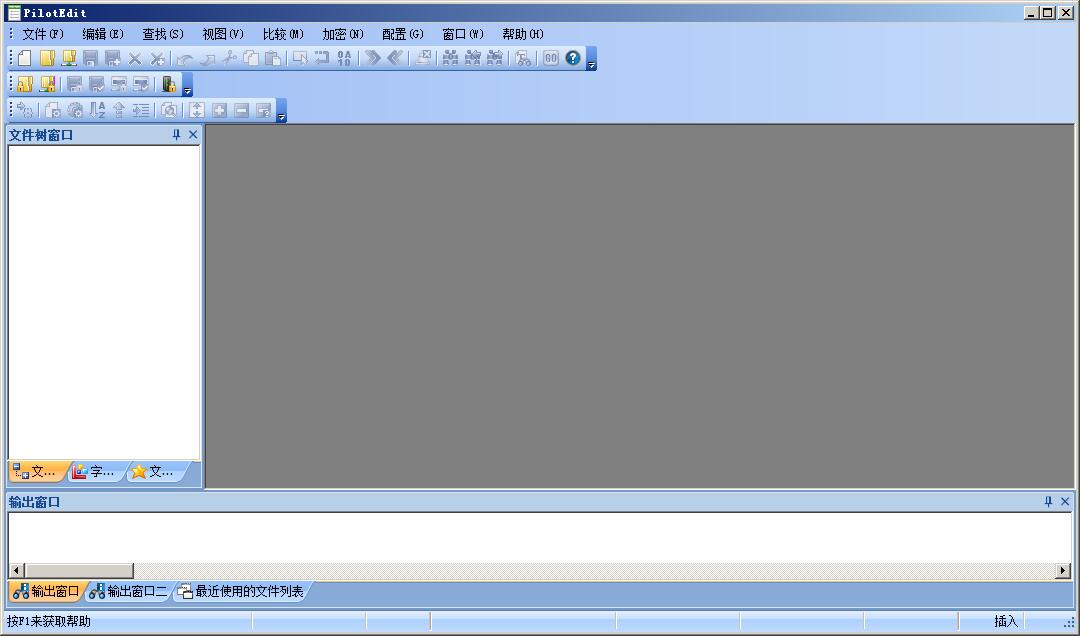
Task: Click the output scrollbar right arrow
Action: point(1063,571)
